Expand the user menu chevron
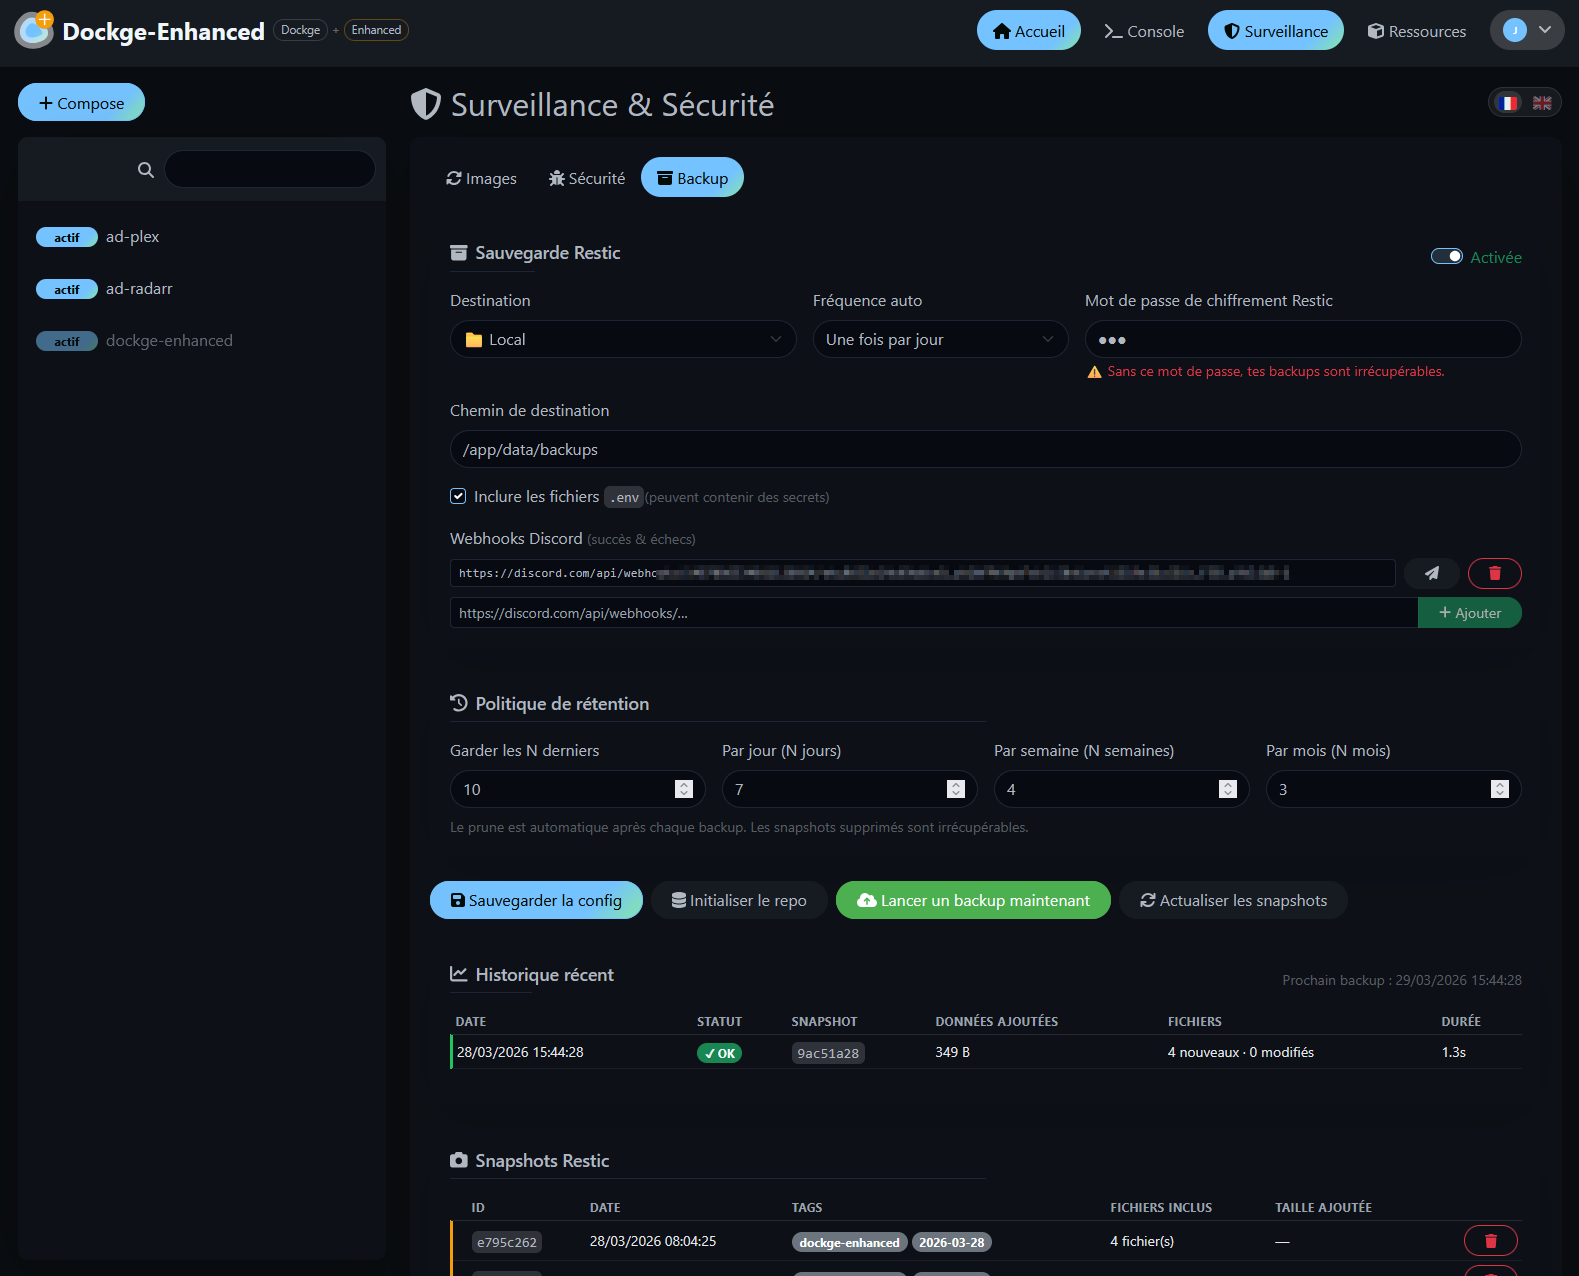 1545,30
